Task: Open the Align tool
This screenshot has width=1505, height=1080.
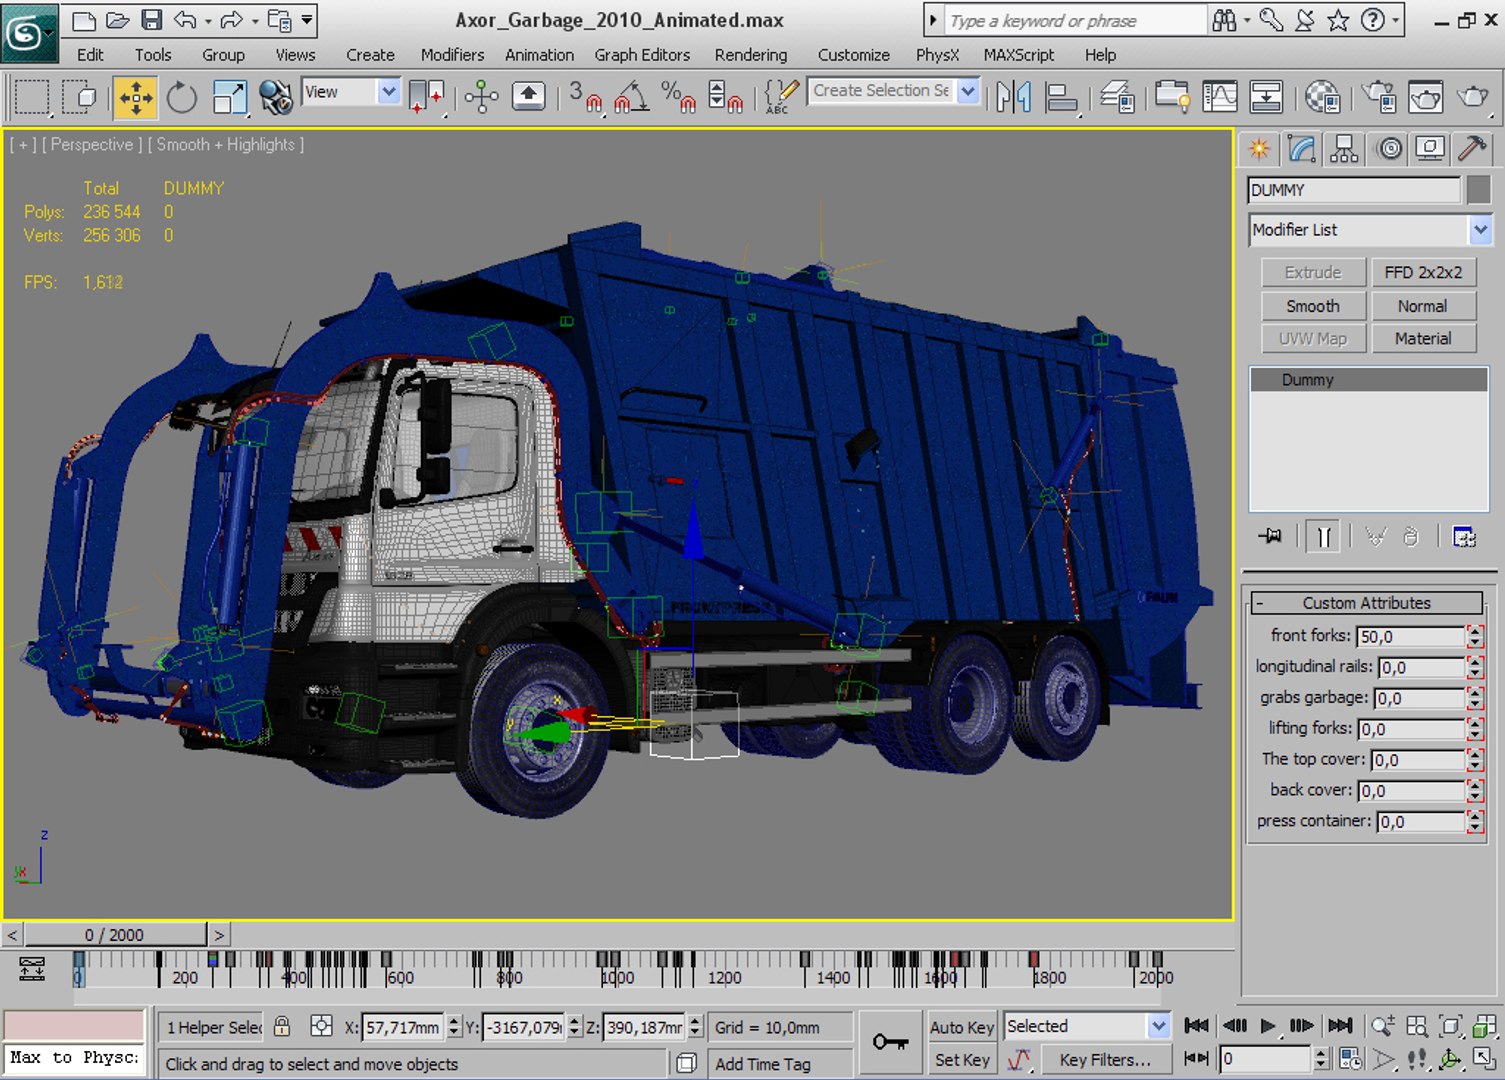Action: (x=1061, y=97)
